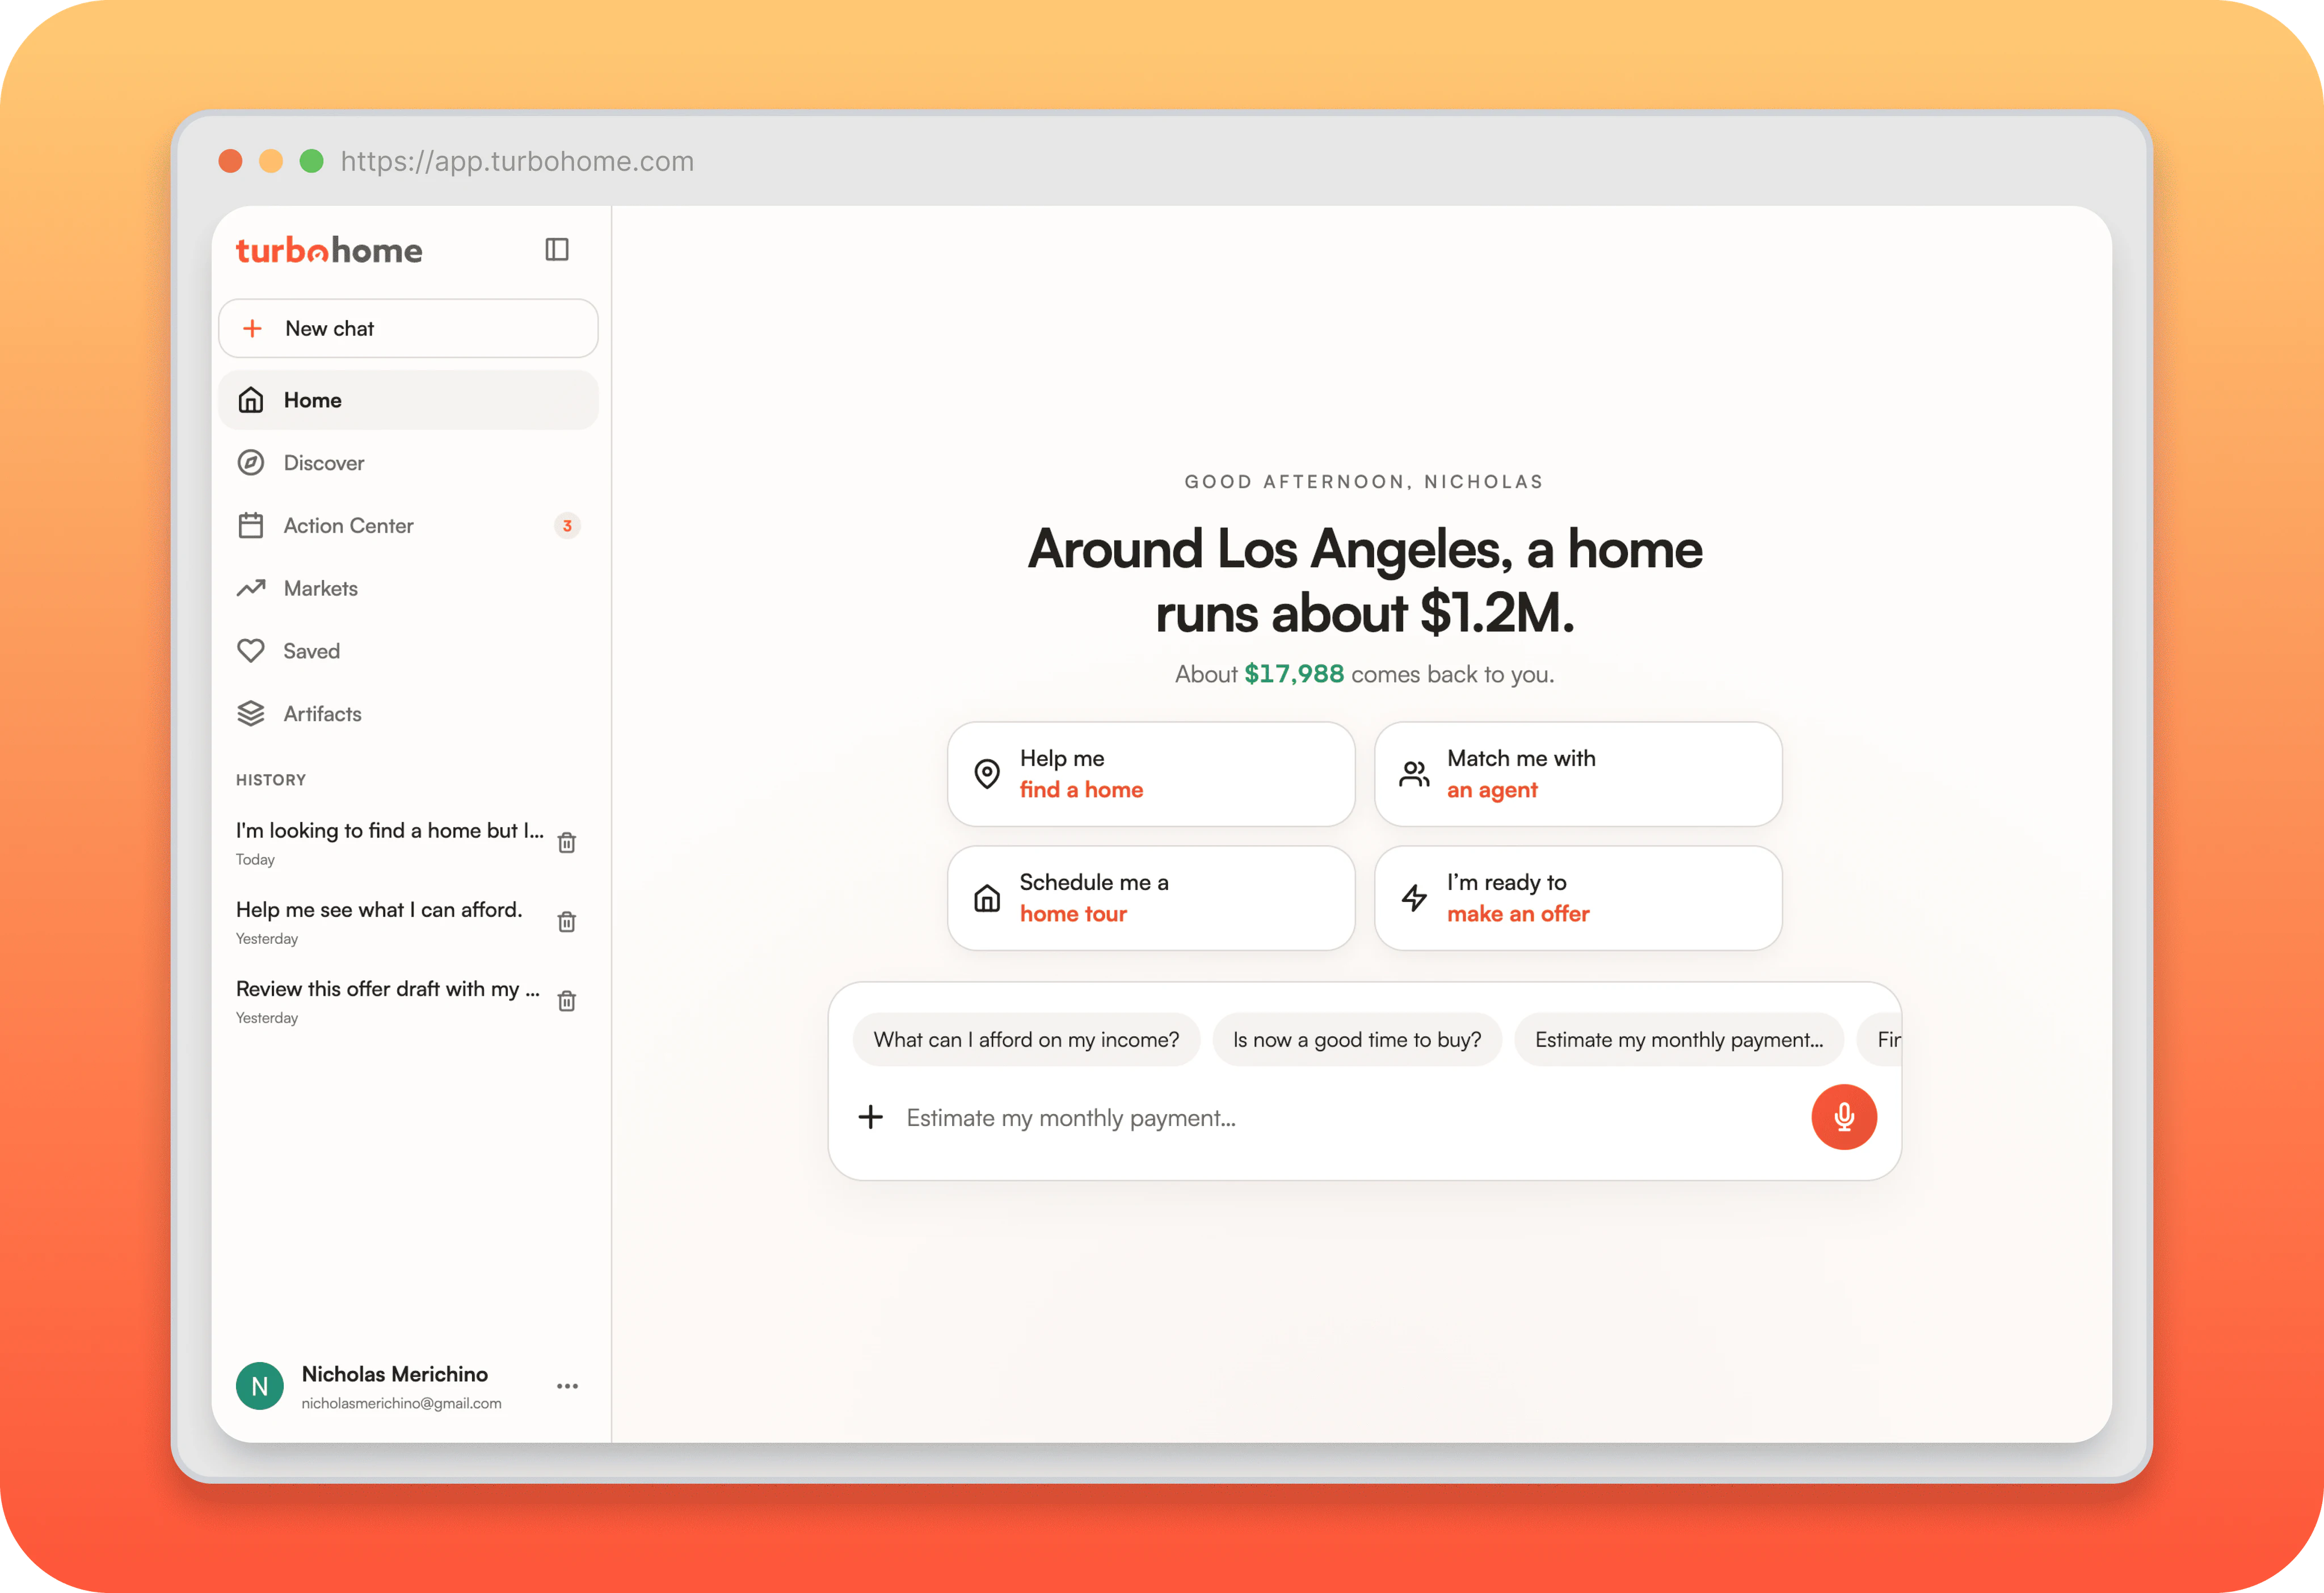This screenshot has height=1593, width=2324.
Task: Choose 'I'm ready to make an offer' card
Action: click(1578, 898)
